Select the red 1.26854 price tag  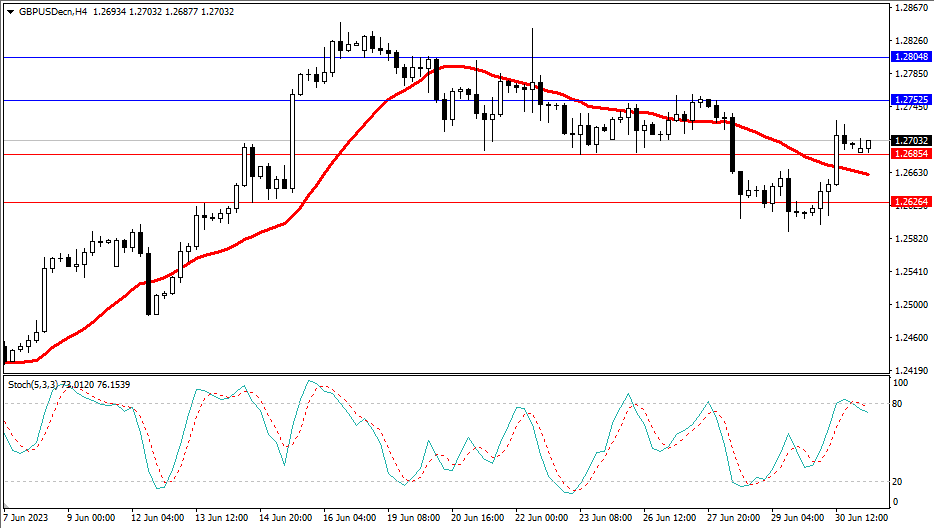coord(910,154)
